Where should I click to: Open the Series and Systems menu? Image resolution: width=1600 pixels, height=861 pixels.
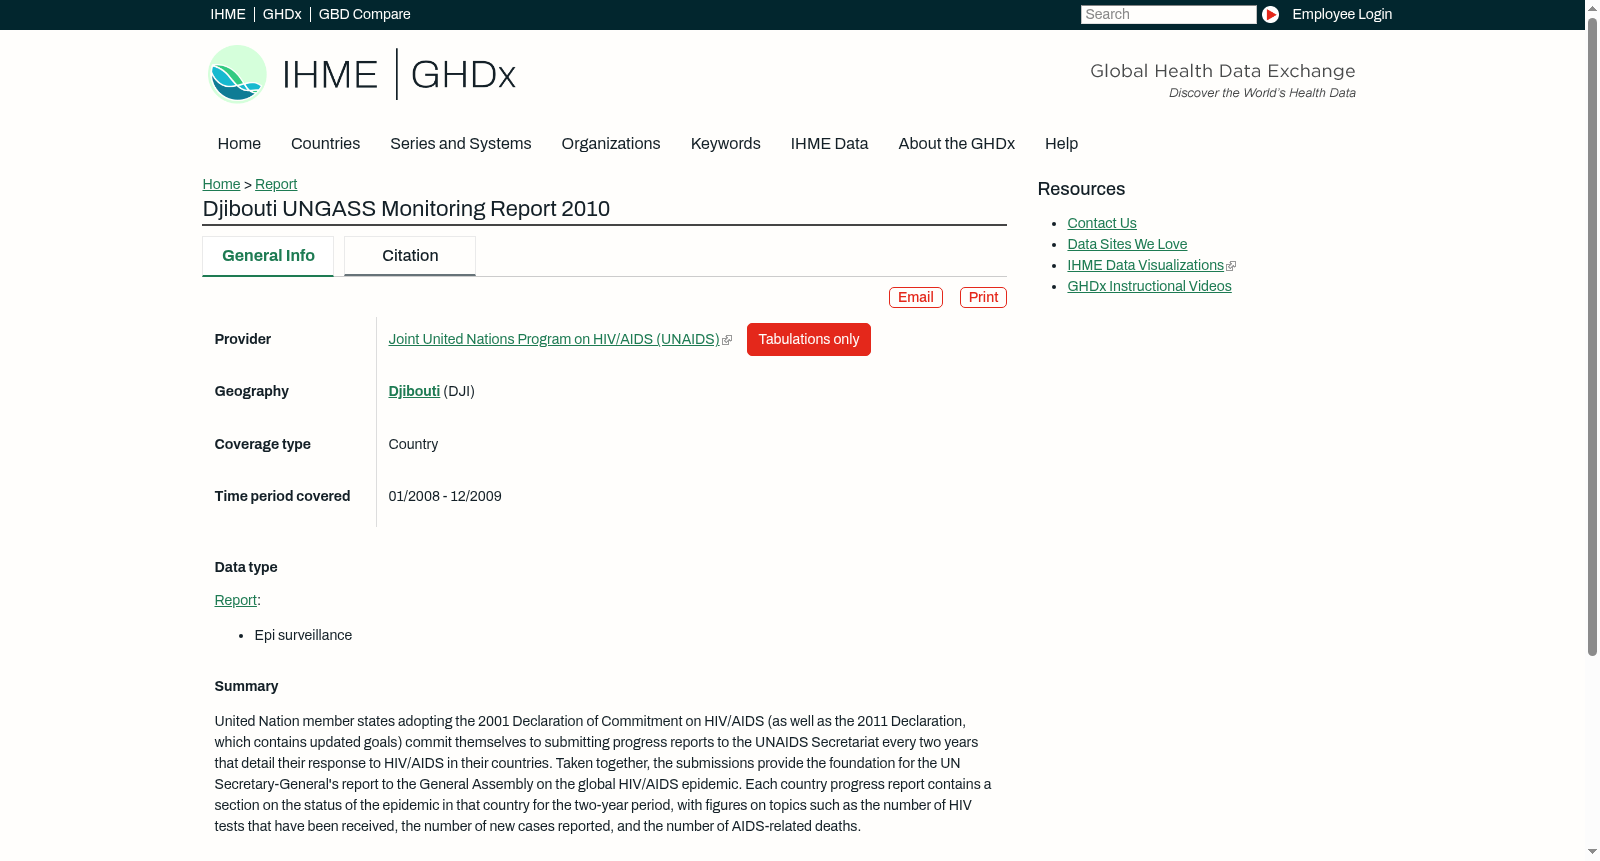click(x=460, y=143)
